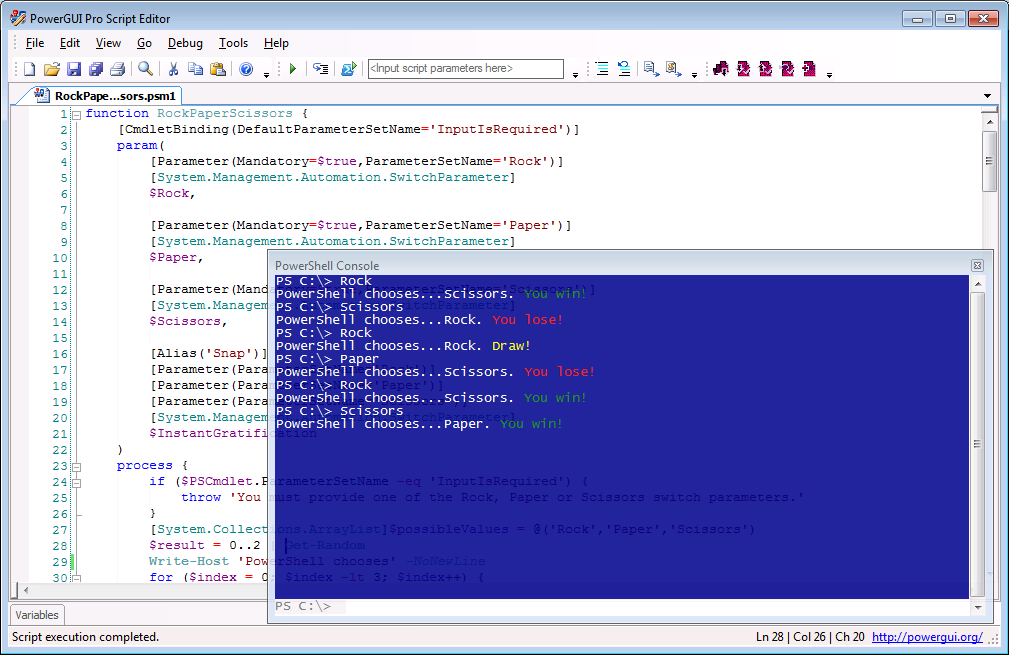Click the Save All icon
The width and height of the screenshot is (1009, 655).
(95, 69)
